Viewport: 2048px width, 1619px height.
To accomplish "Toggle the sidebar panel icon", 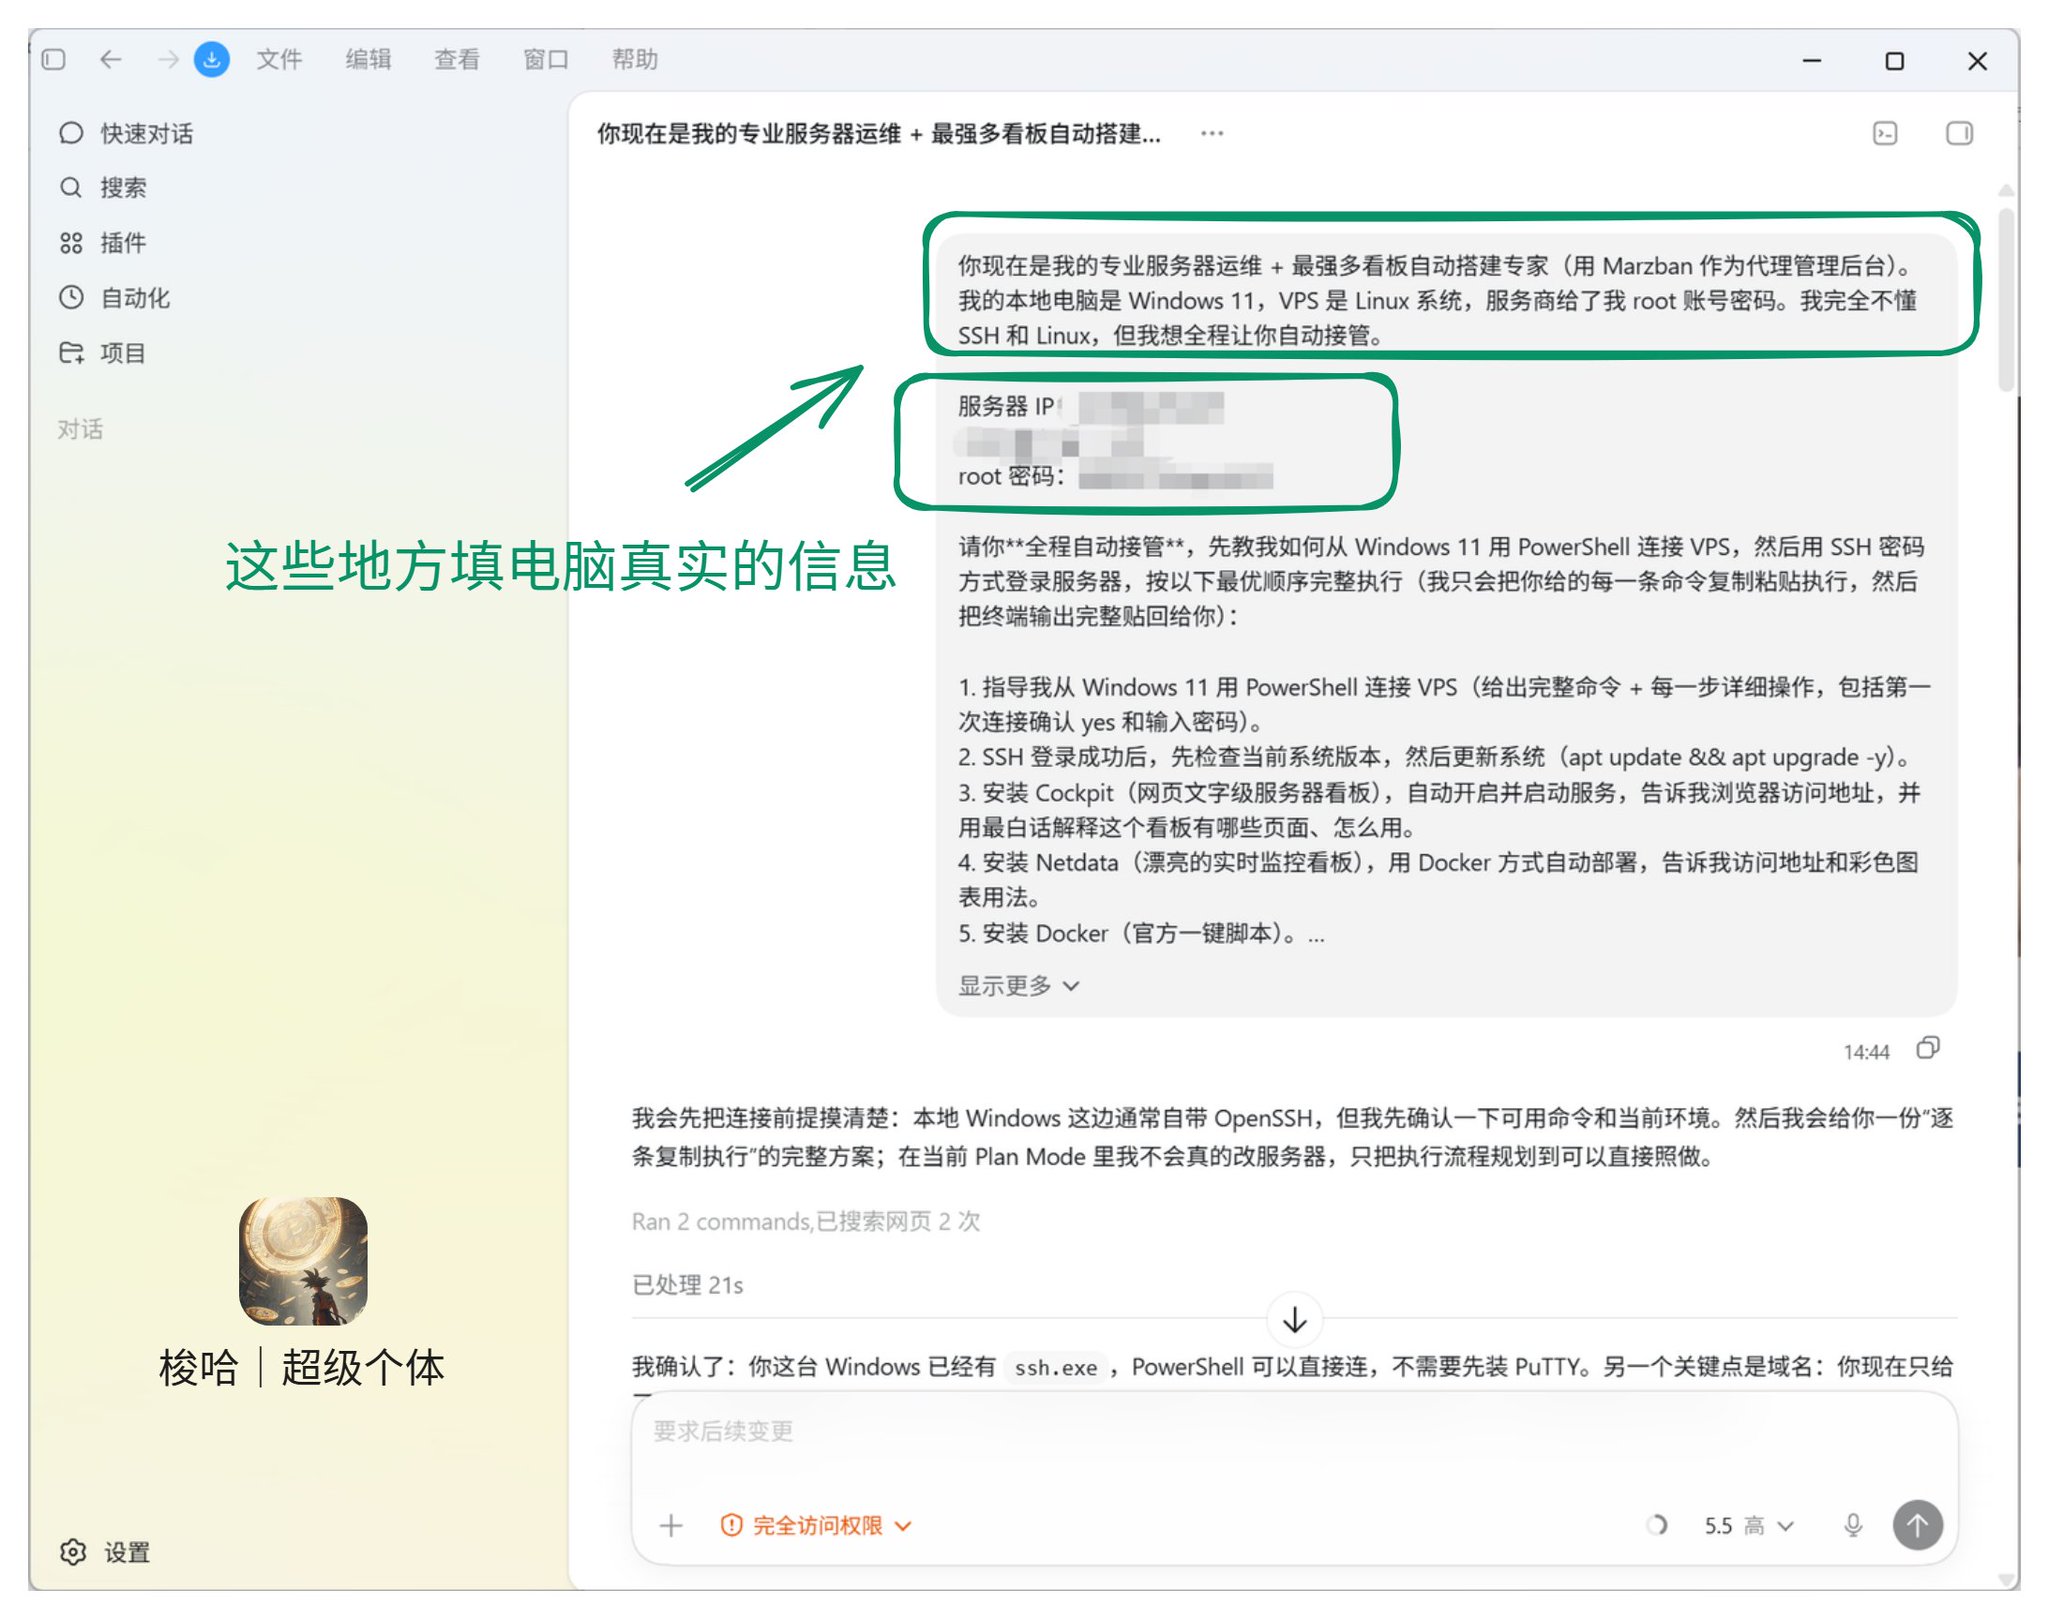I will 54,60.
